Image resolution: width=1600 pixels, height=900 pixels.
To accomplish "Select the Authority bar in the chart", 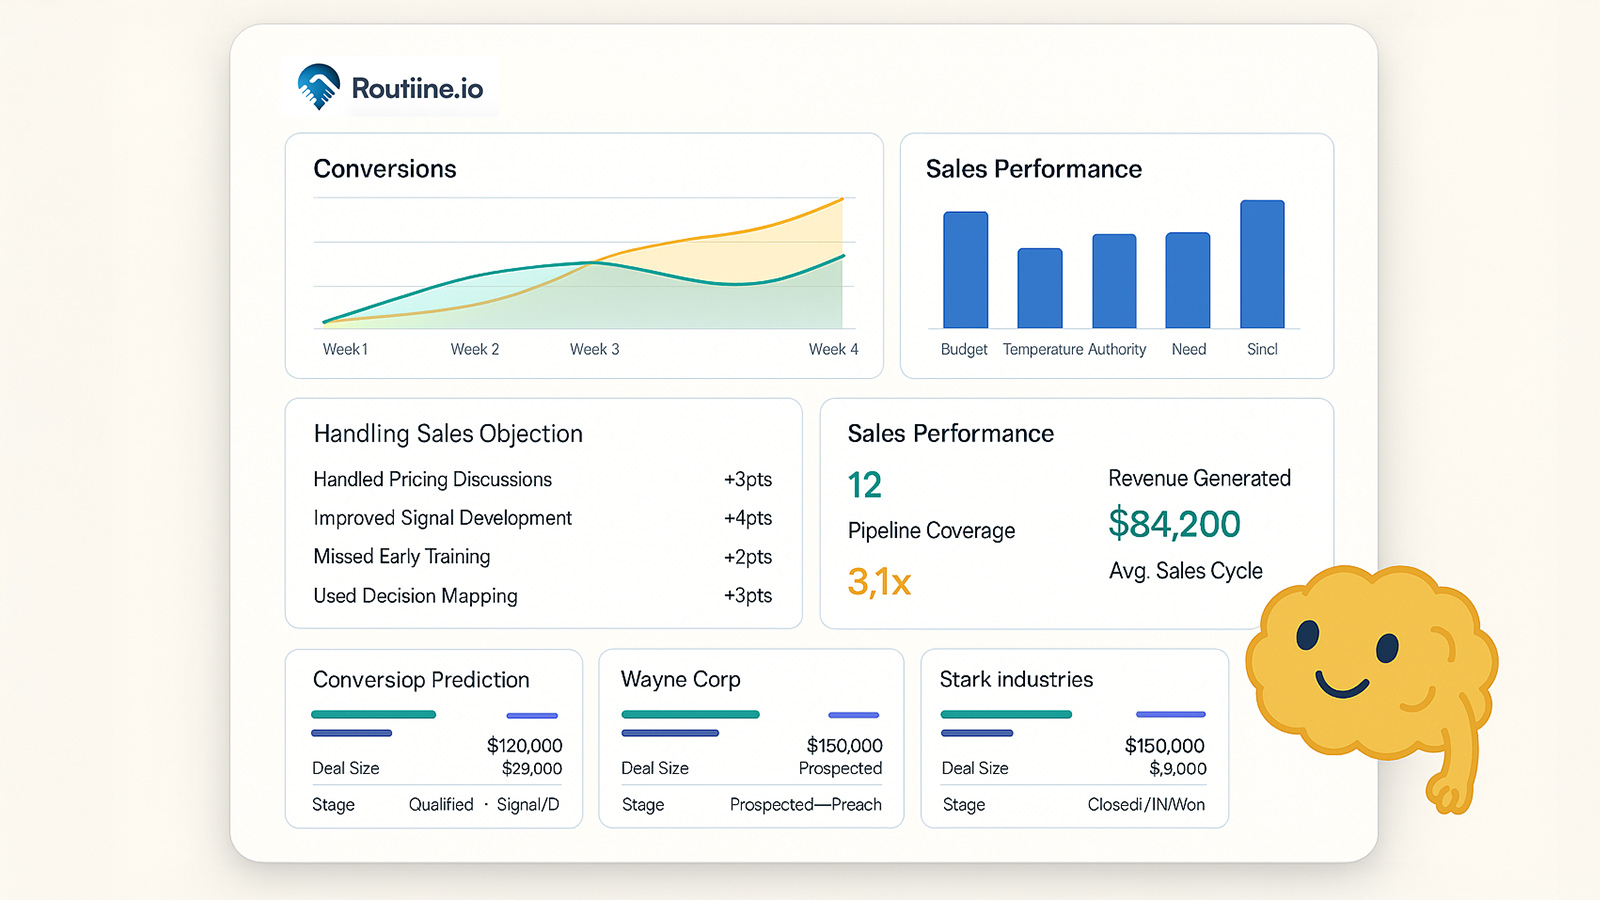I will click(x=1114, y=281).
